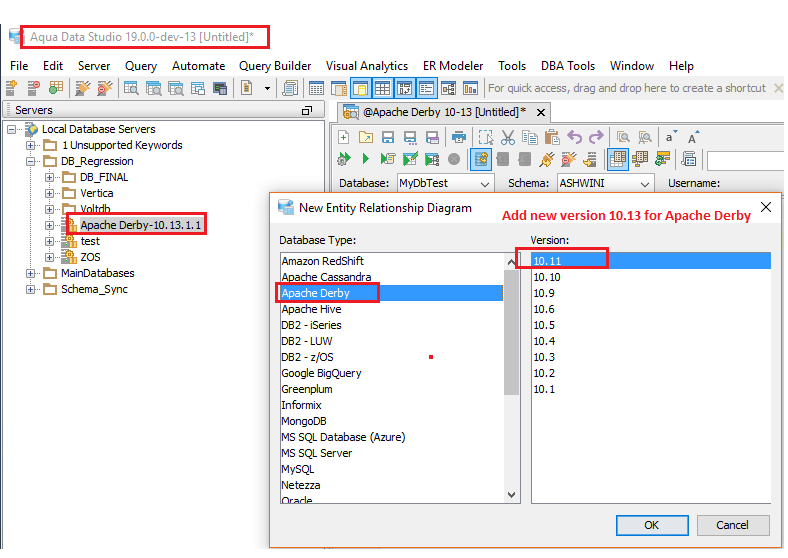This screenshot has width=788, height=558.
Task: Click the Select All dashed rectangle icon
Action: pyautogui.click(x=485, y=137)
